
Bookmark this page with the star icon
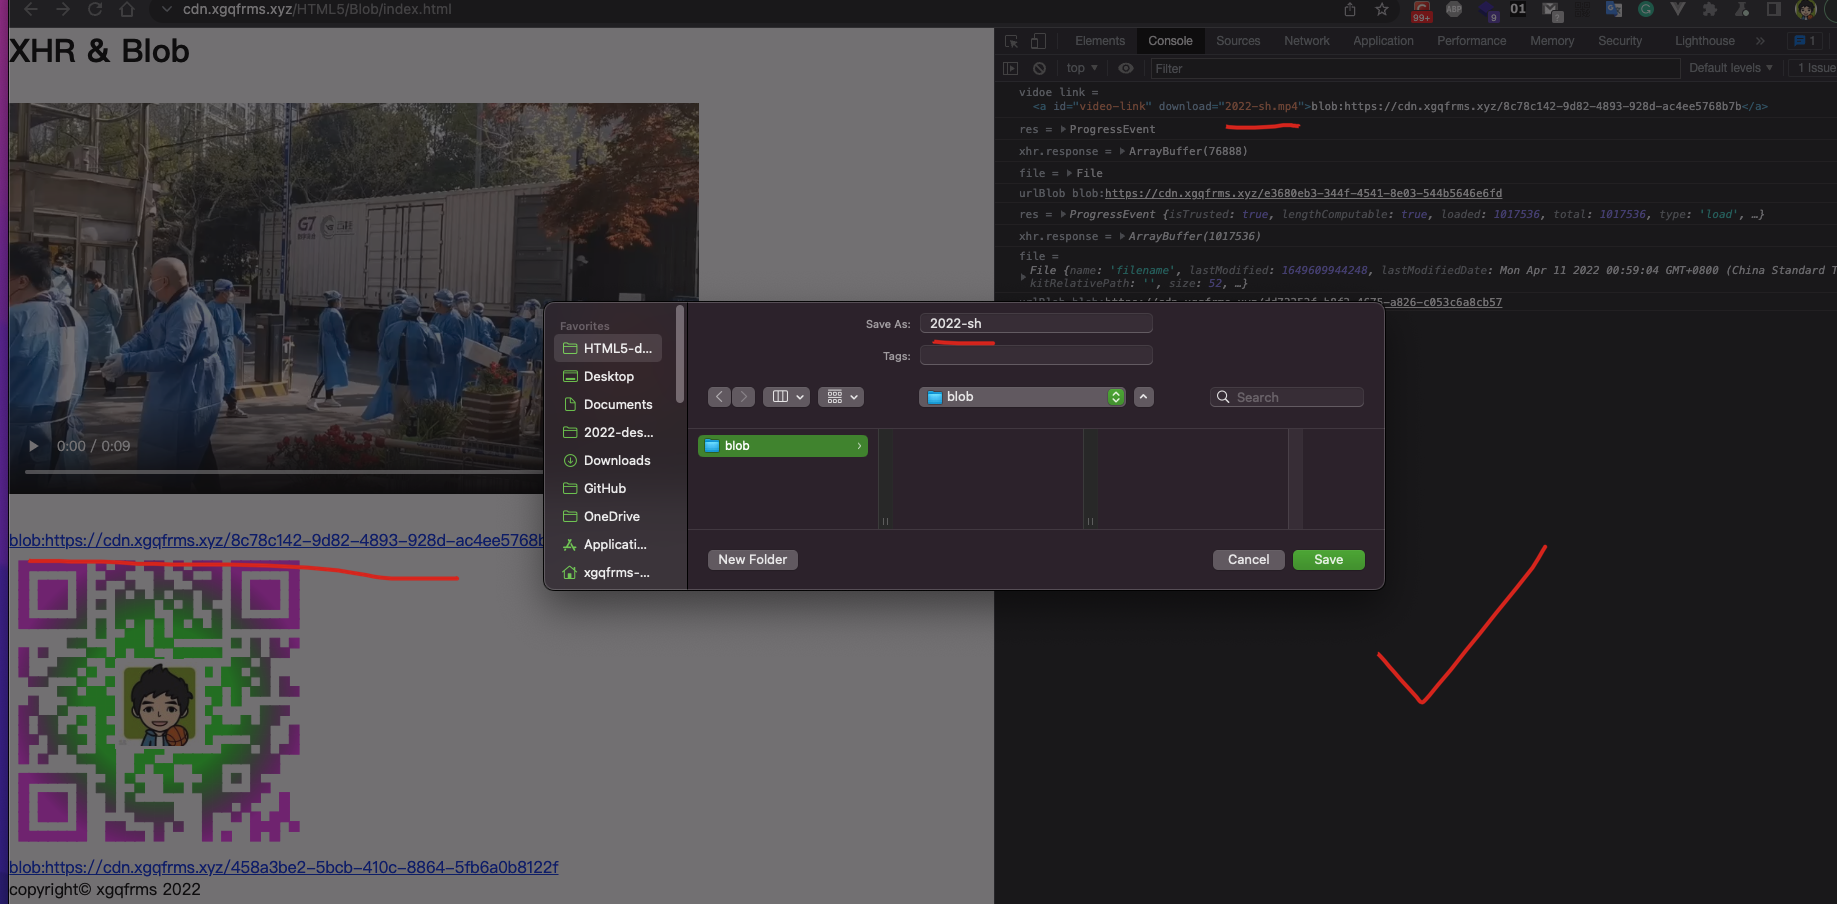click(1382, 9)
